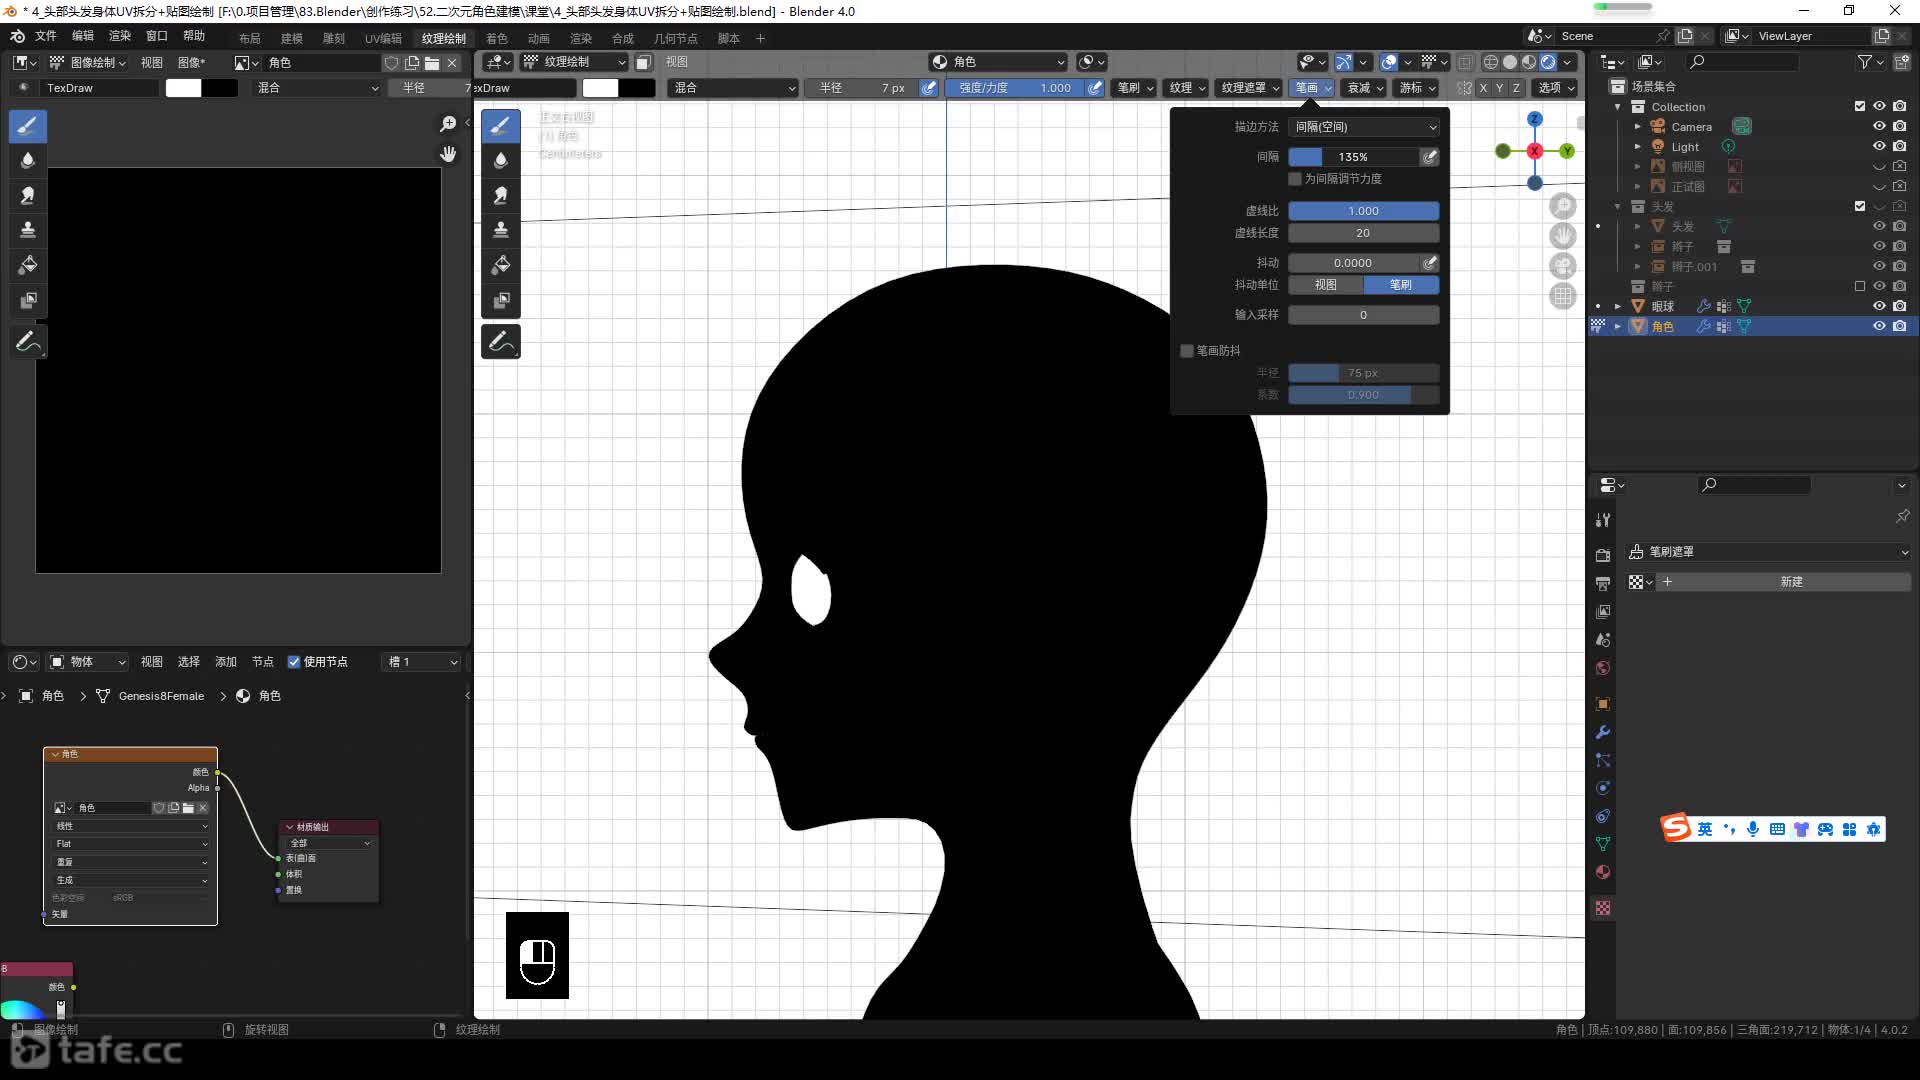Image resolution: width=1920 pixels, height=1080 pixels.
Task: Toggle visibility of 眼球 object
Action: pos(1876,306)
